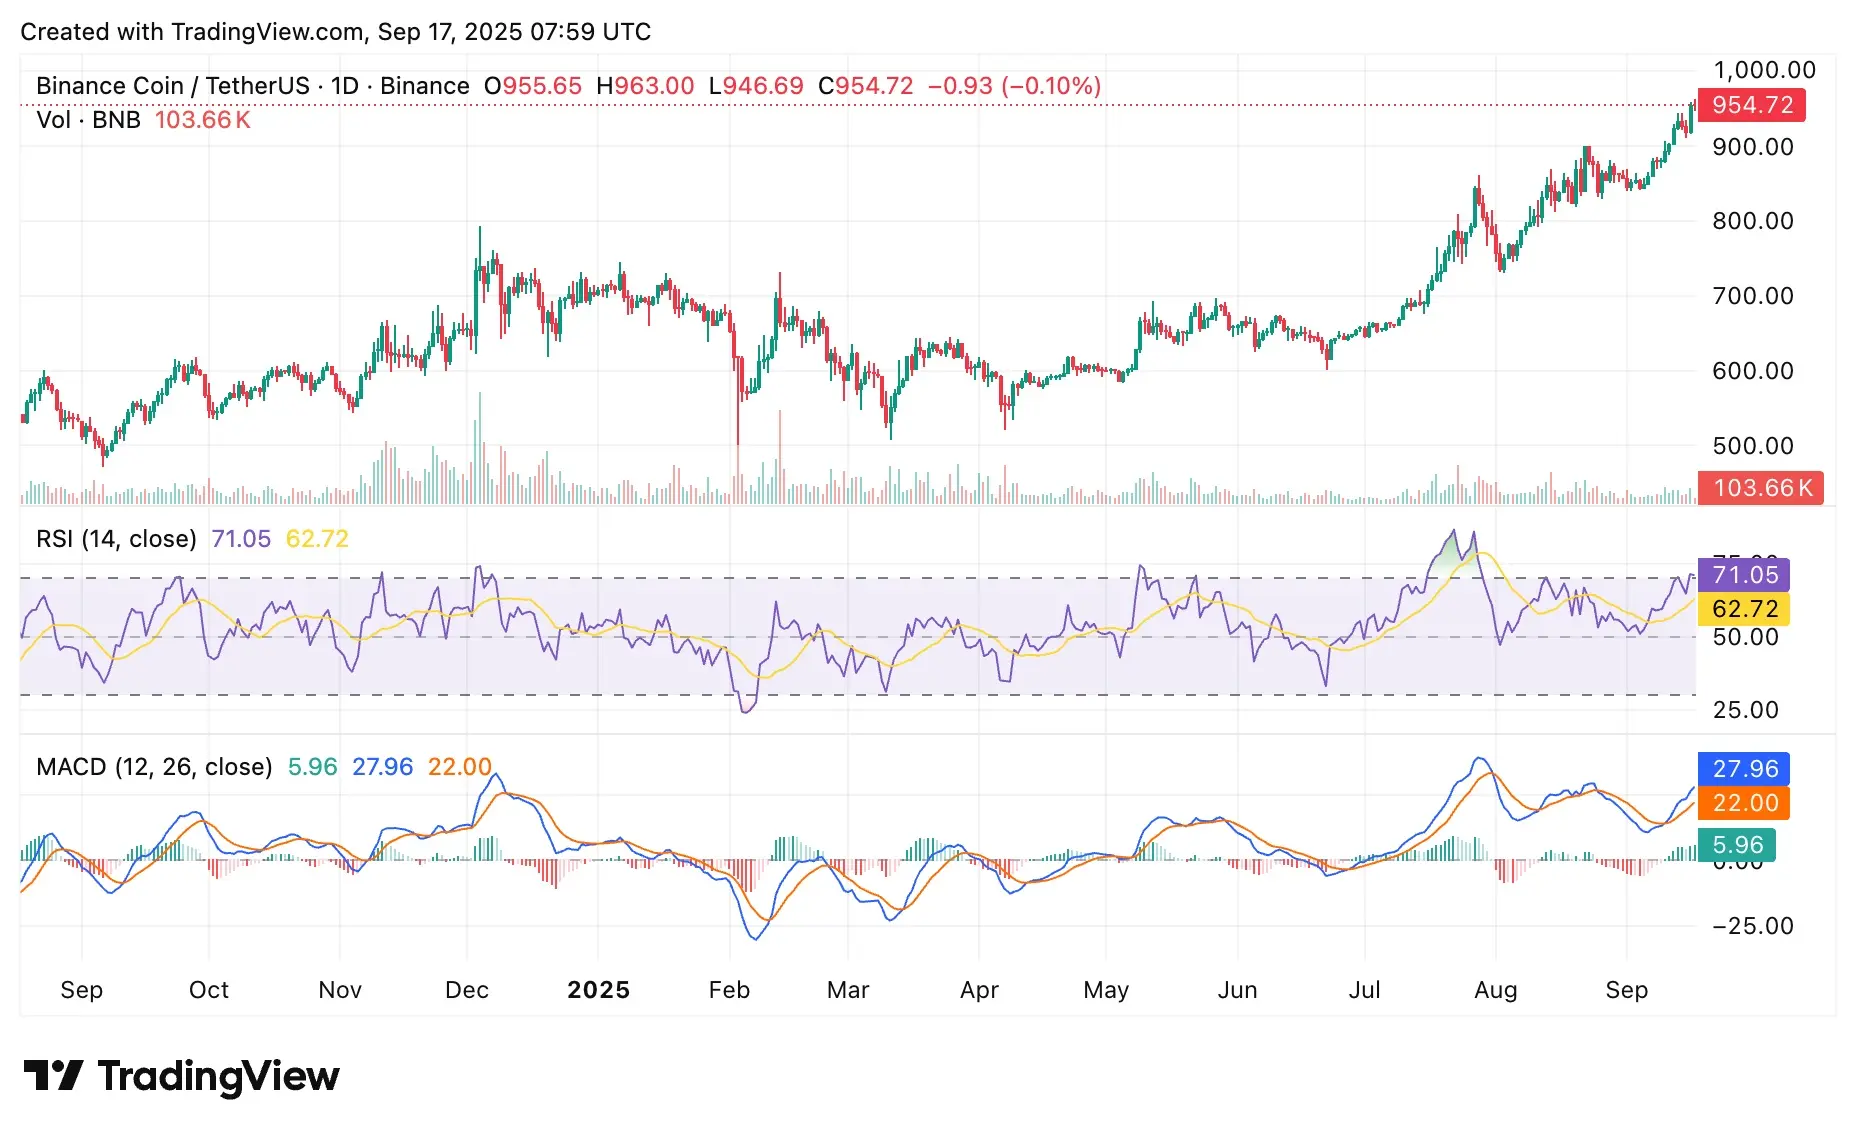Click the orange 22.00 signal value tag
This screenshot has height=1136, width=1856.
[1745, 803]
